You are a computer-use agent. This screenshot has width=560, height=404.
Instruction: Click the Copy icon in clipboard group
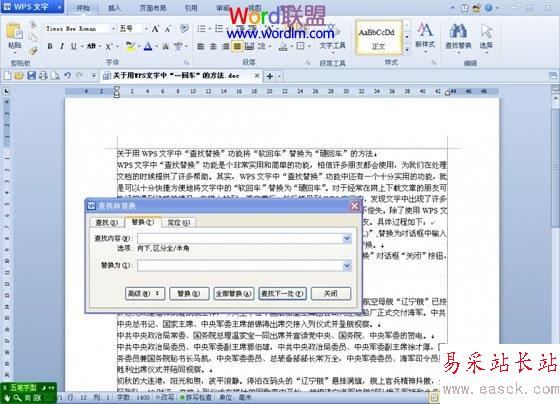click(x=33, y=38)
